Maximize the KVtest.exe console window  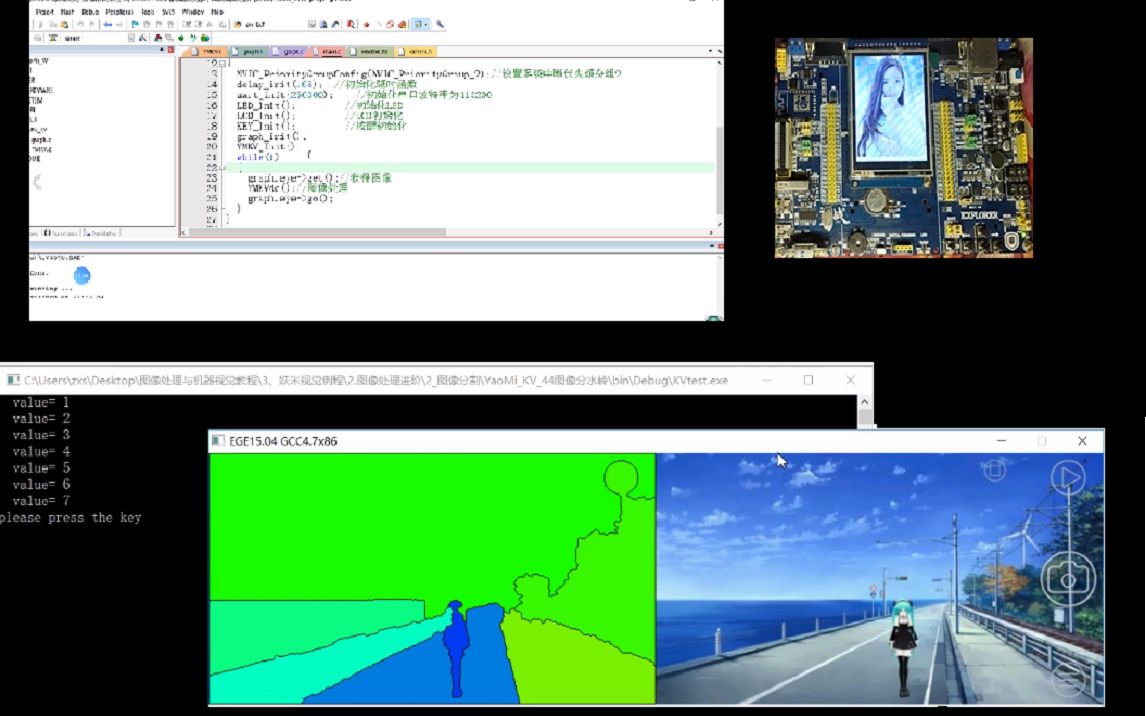point(808,380)
